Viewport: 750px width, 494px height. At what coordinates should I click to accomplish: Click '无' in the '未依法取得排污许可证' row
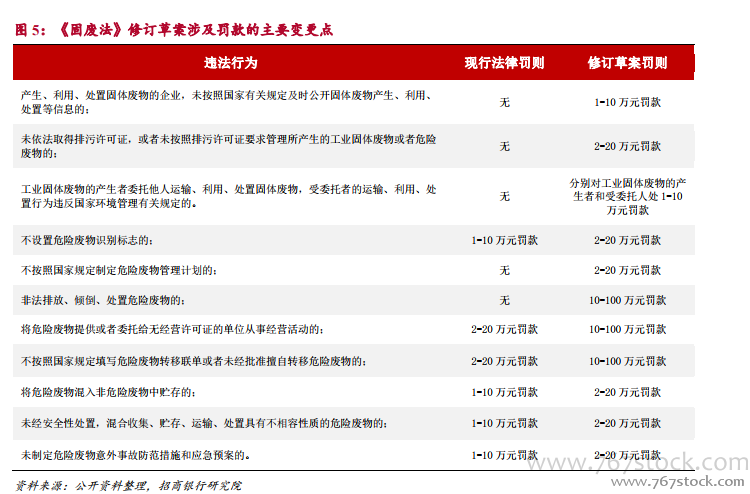[504, 146]
